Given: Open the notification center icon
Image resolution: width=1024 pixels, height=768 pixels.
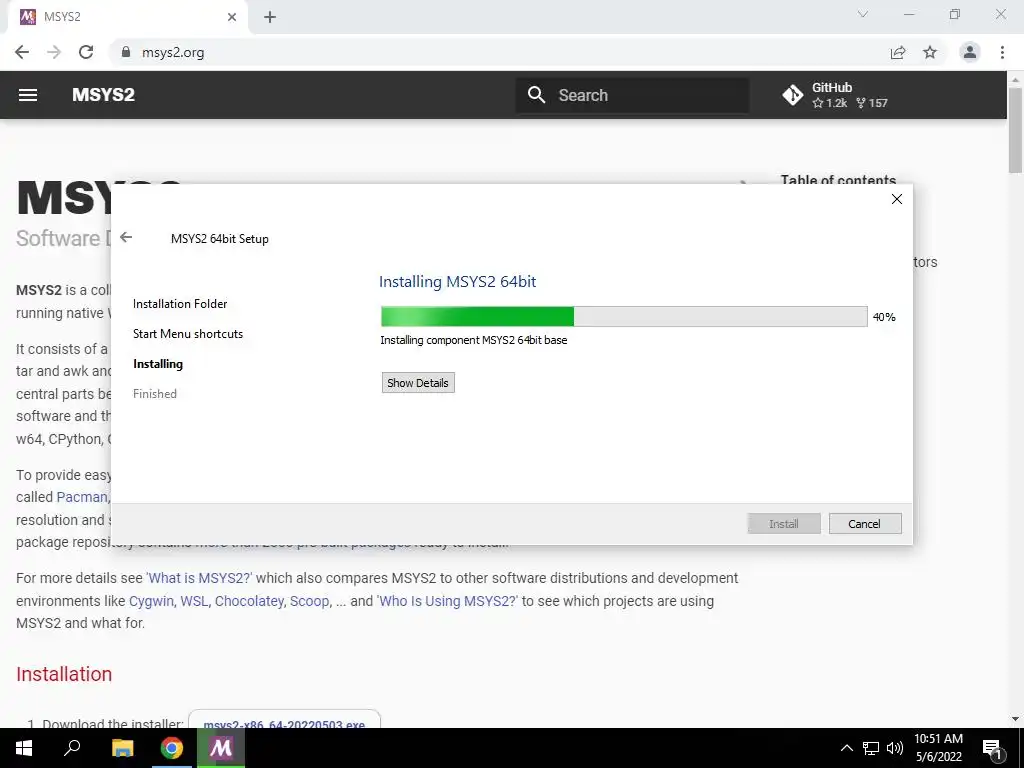Looking at the screenshot, I should [993, 748].
